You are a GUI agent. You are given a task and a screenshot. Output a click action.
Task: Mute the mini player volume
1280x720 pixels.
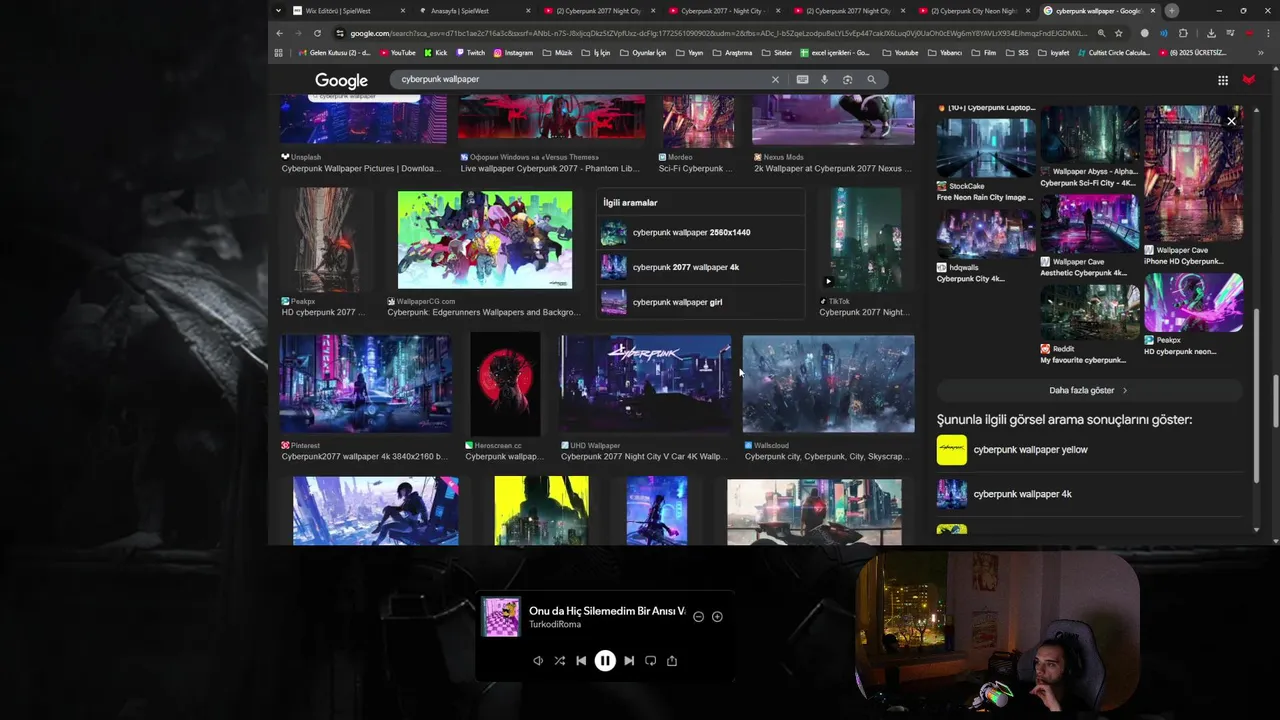tap(538, 660)
